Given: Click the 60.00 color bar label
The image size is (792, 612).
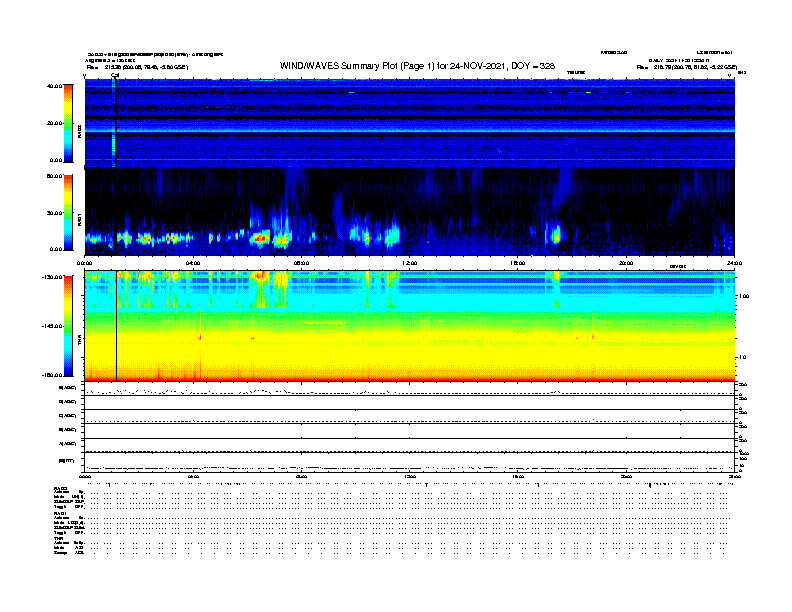Looking at the screenshot, I should click(x=55, y=176).
